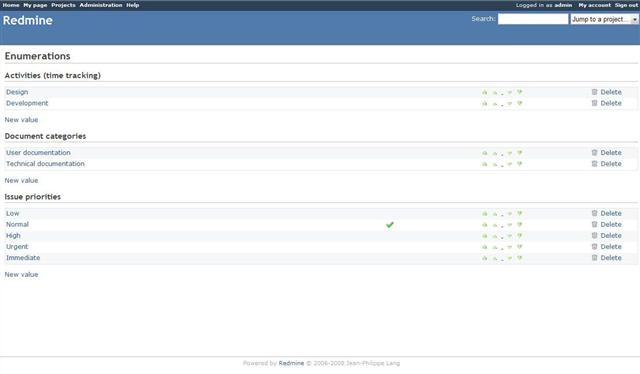Add New value under Issue priorities
The width and height of the screenshot is (640, 374).
21,274
